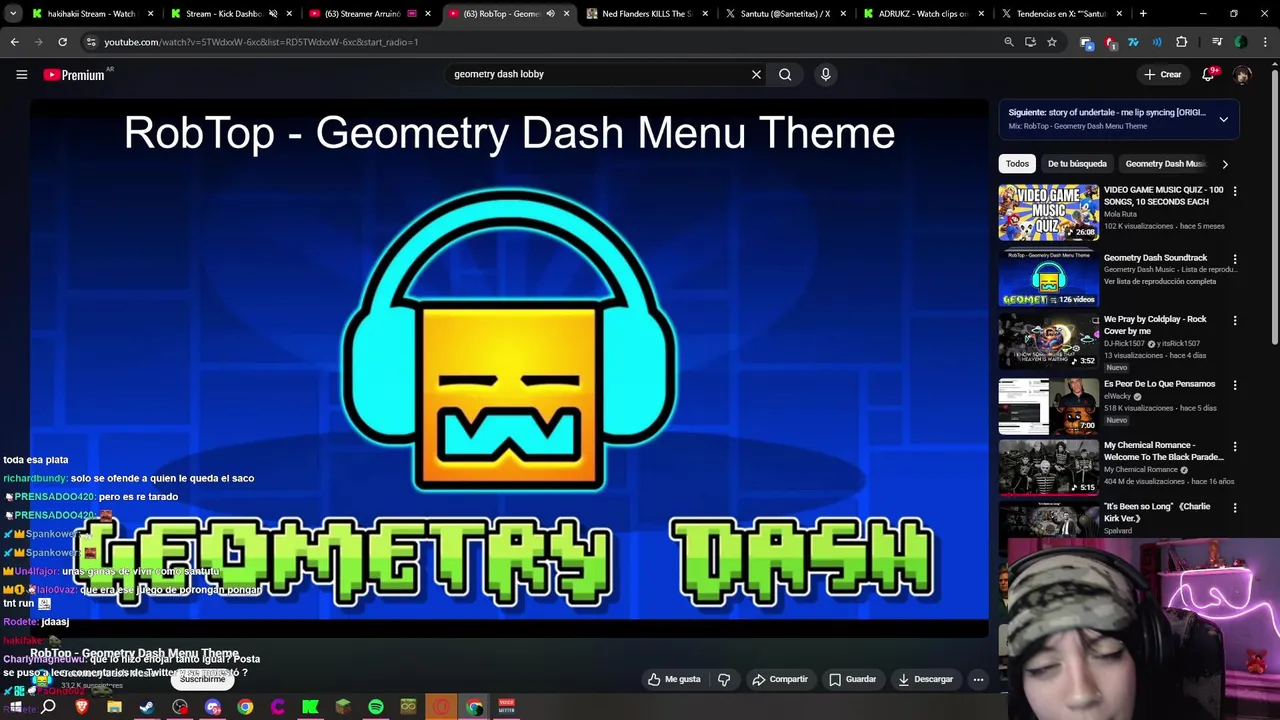This screenshot has width=1280, height=720.
Task: Open Es Peor De Lo Que Pensamos thumbnail
Action: [1048, 405]
